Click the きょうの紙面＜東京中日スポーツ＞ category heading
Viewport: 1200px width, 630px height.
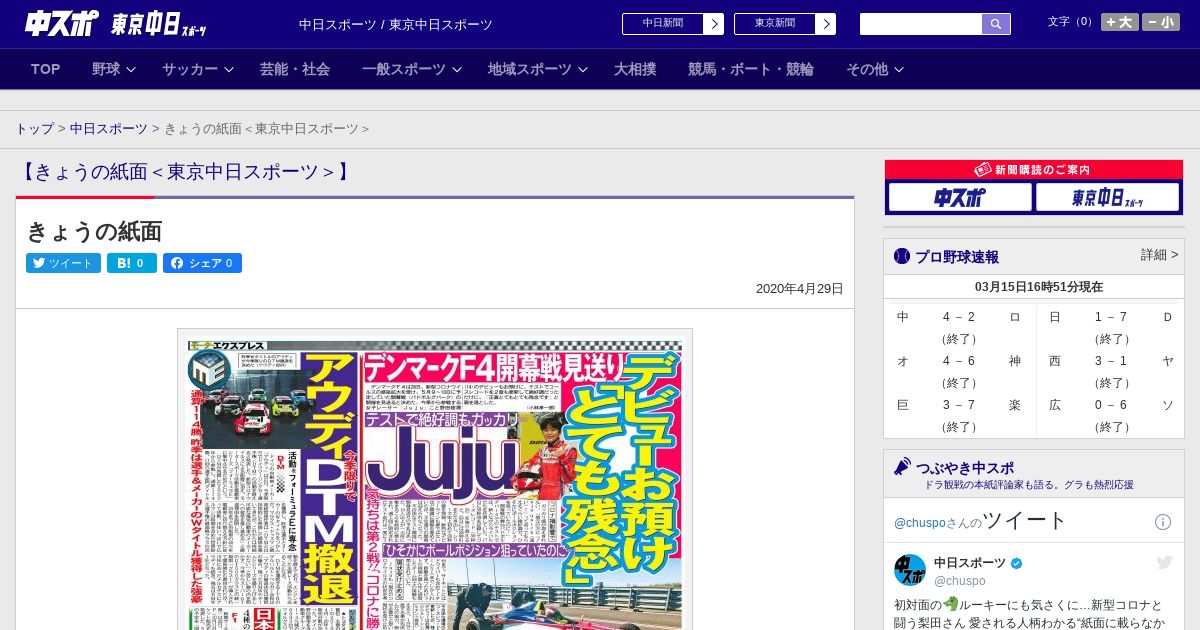pos(186,171)
